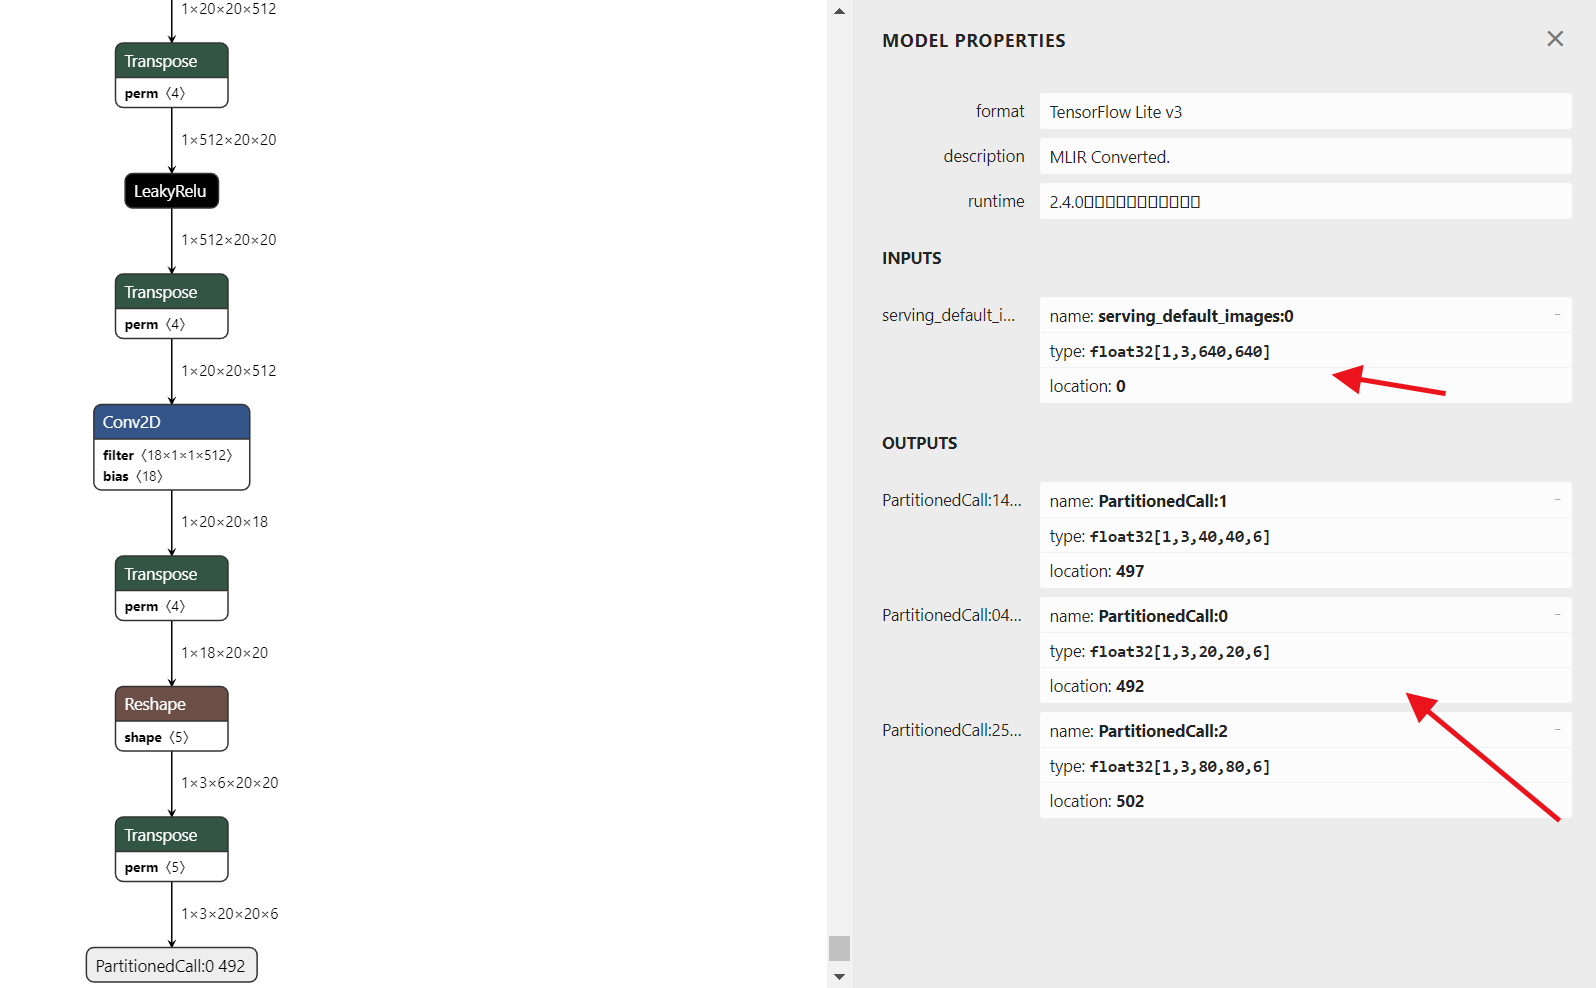Collapse the PartitionedCall:2 output entry
This screenshot has width=1596, height=988.
(1557, 730)
